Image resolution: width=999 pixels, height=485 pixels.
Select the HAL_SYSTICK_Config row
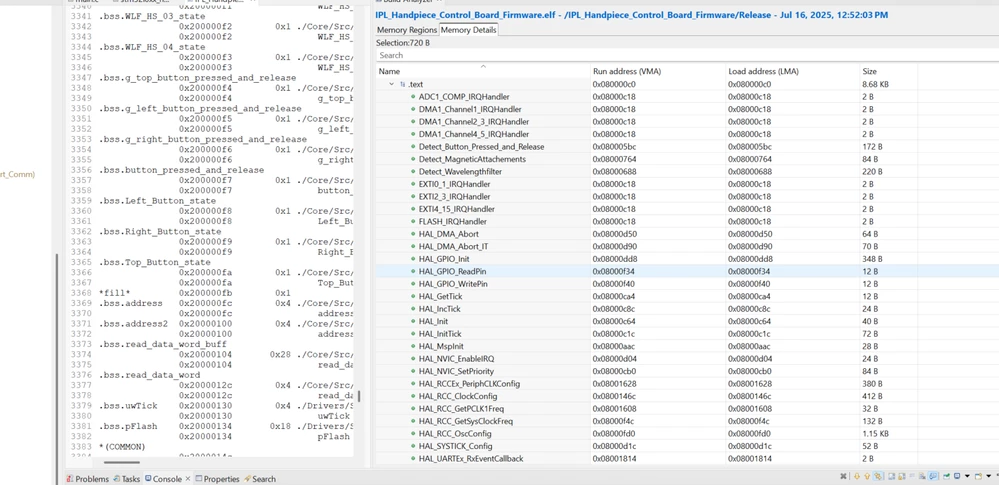pyautogui.click(x=687, y=445)
